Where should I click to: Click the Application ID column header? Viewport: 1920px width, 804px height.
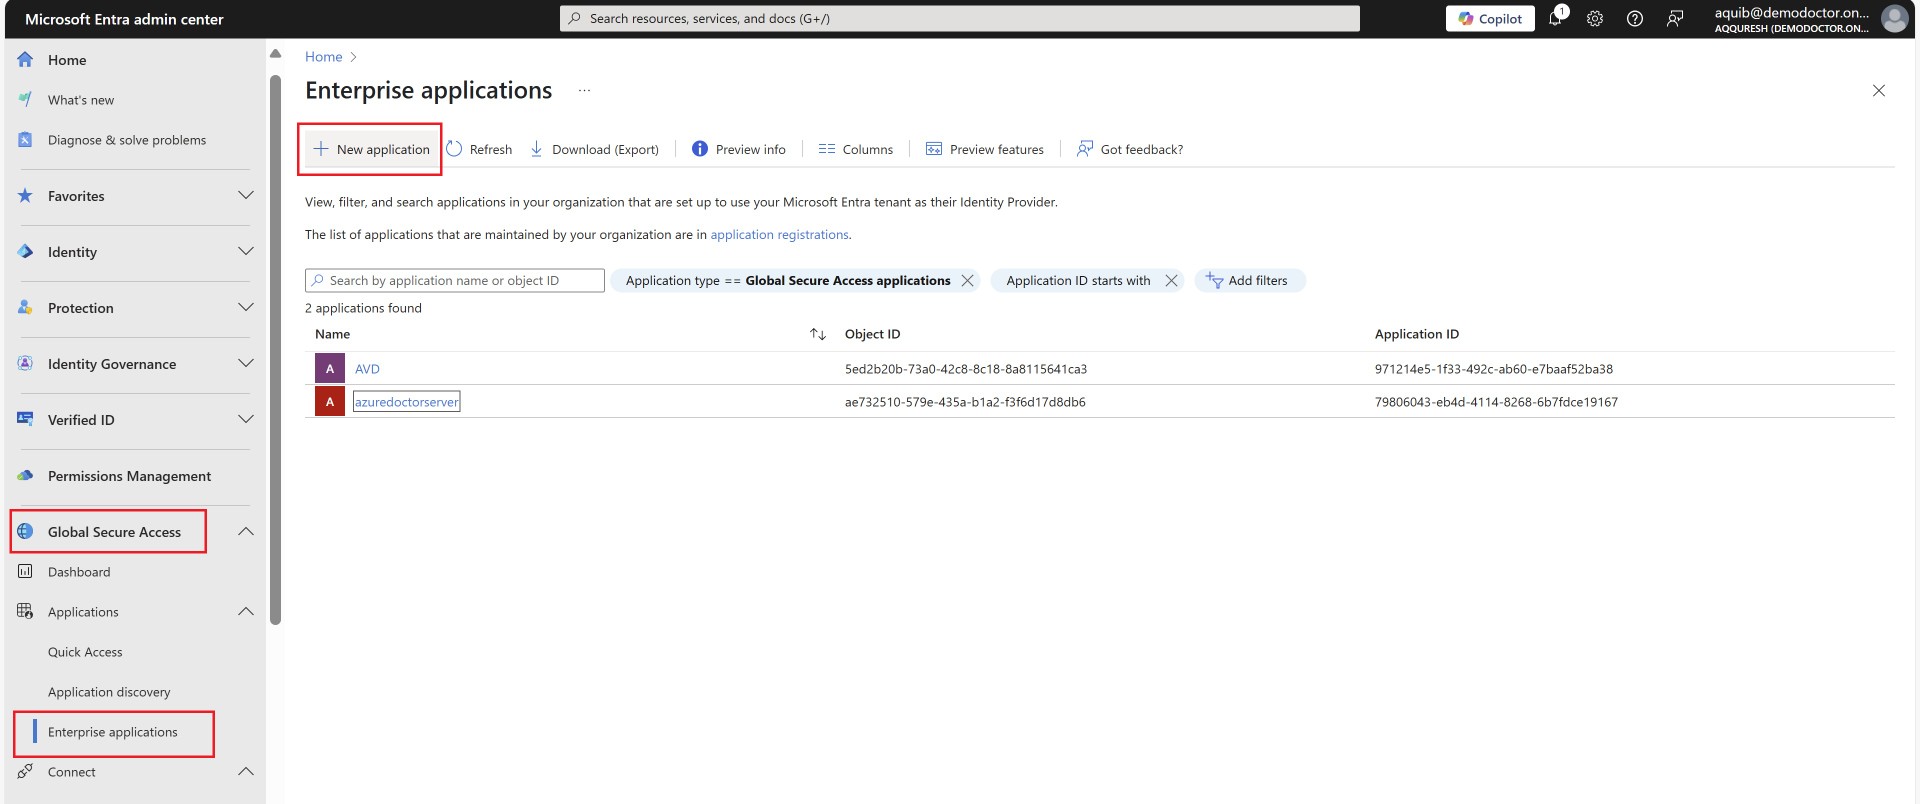[x=1416, y=334]
